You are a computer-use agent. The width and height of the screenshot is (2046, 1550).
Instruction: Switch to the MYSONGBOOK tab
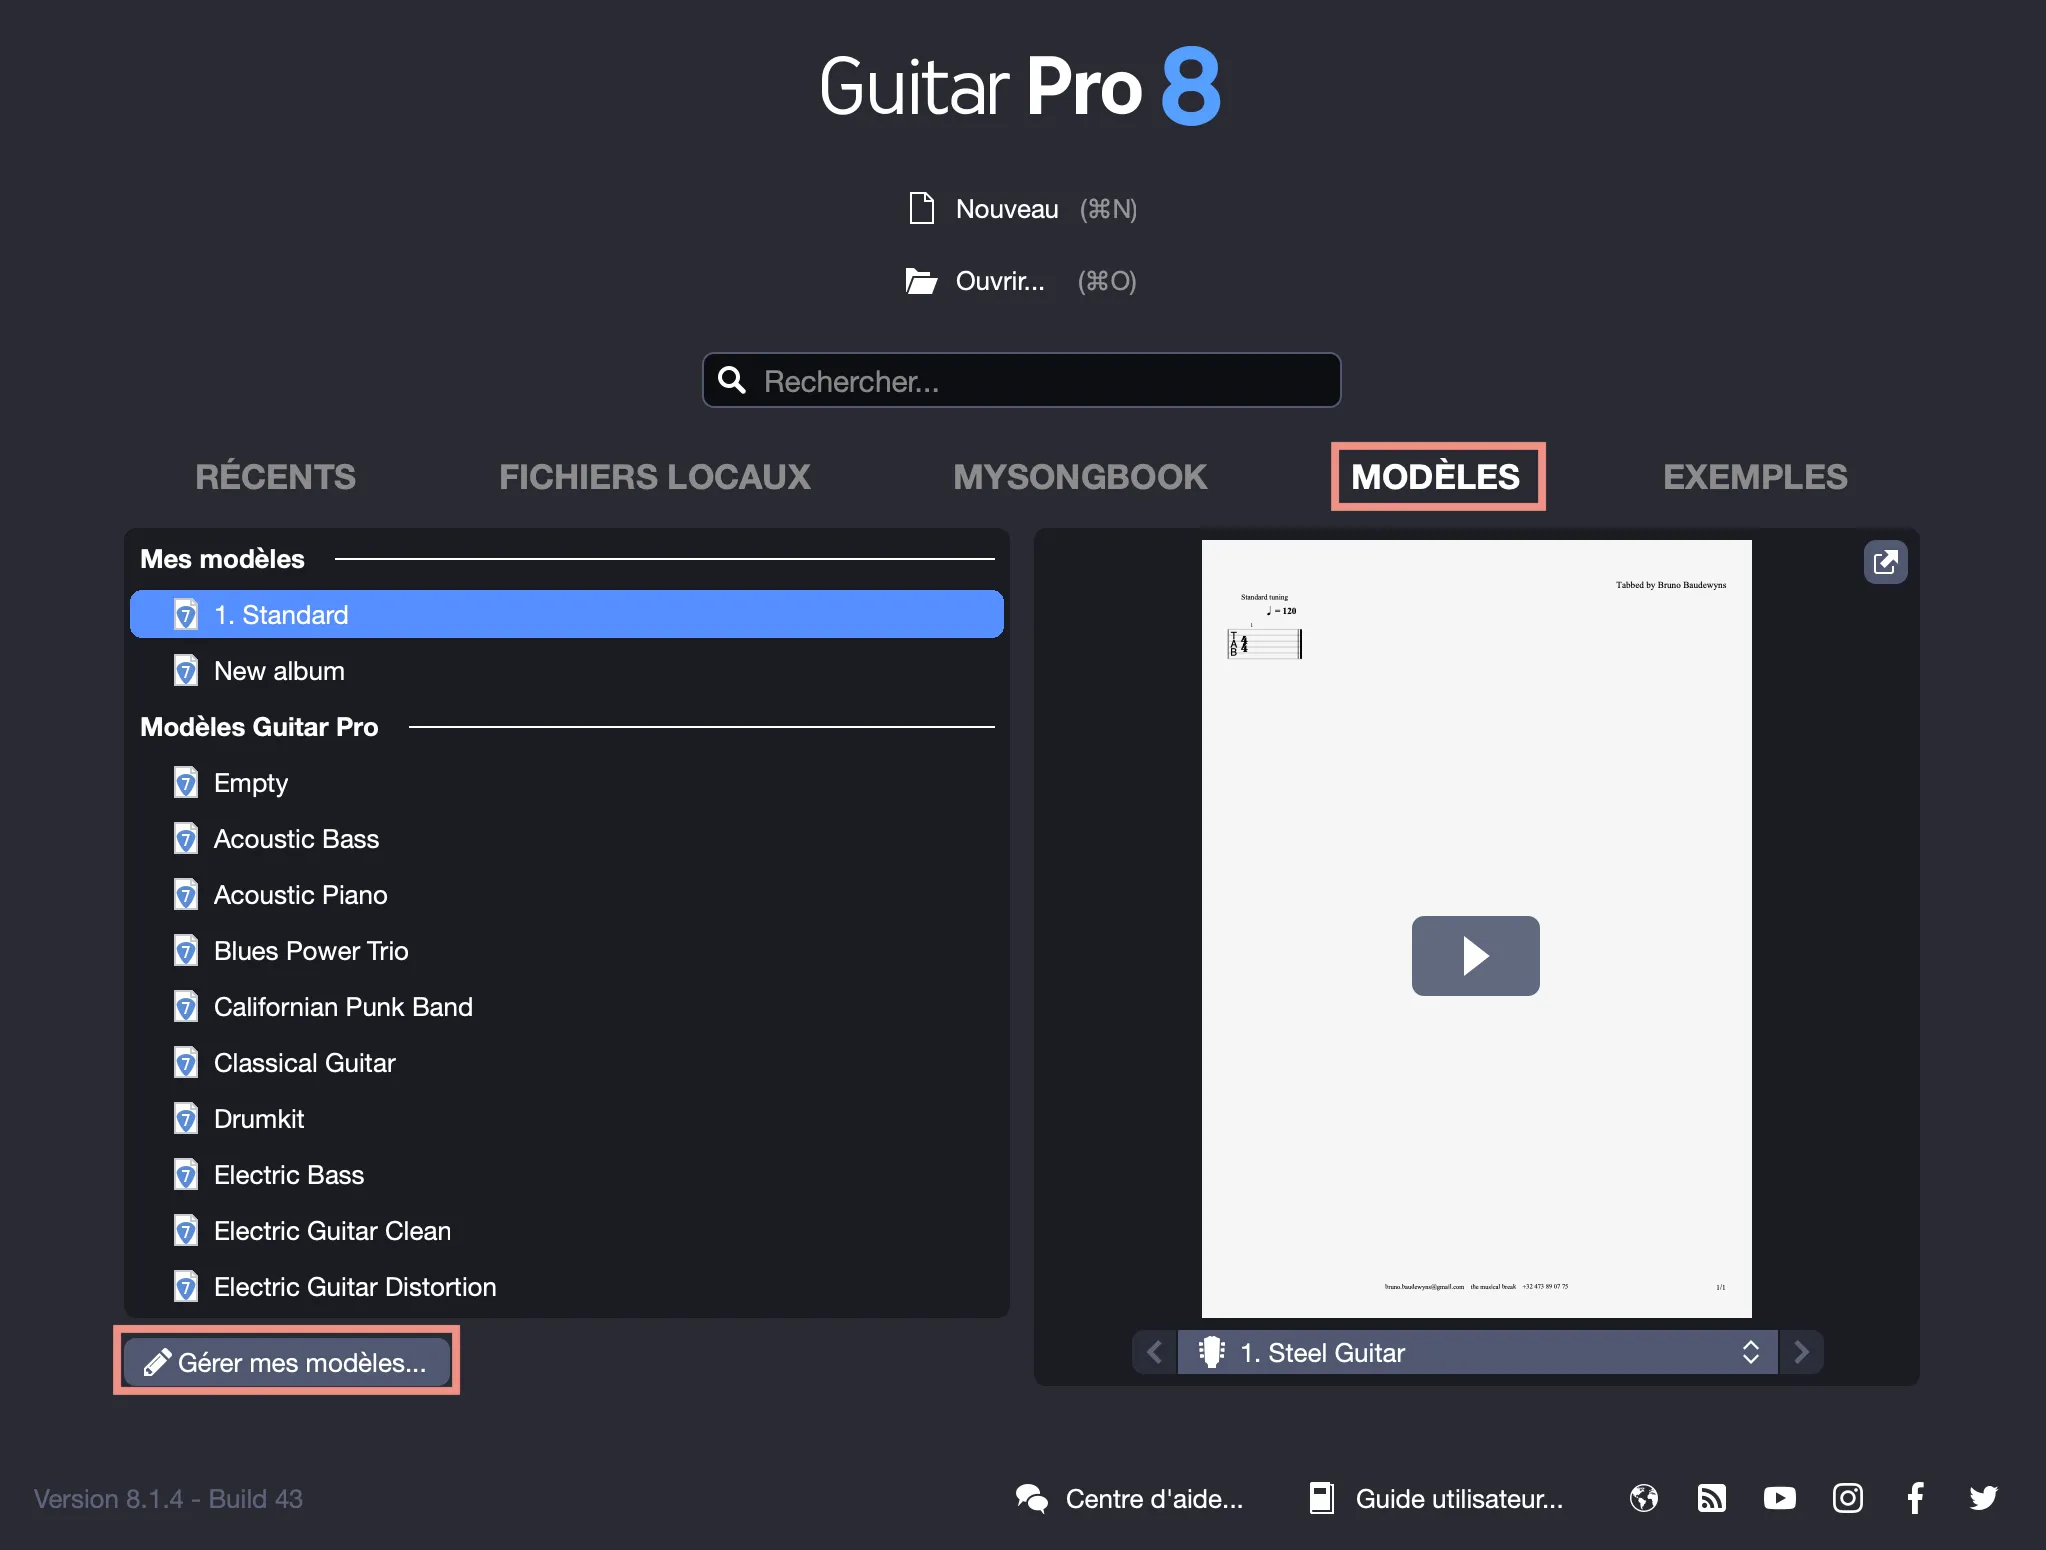(1080, 476)
